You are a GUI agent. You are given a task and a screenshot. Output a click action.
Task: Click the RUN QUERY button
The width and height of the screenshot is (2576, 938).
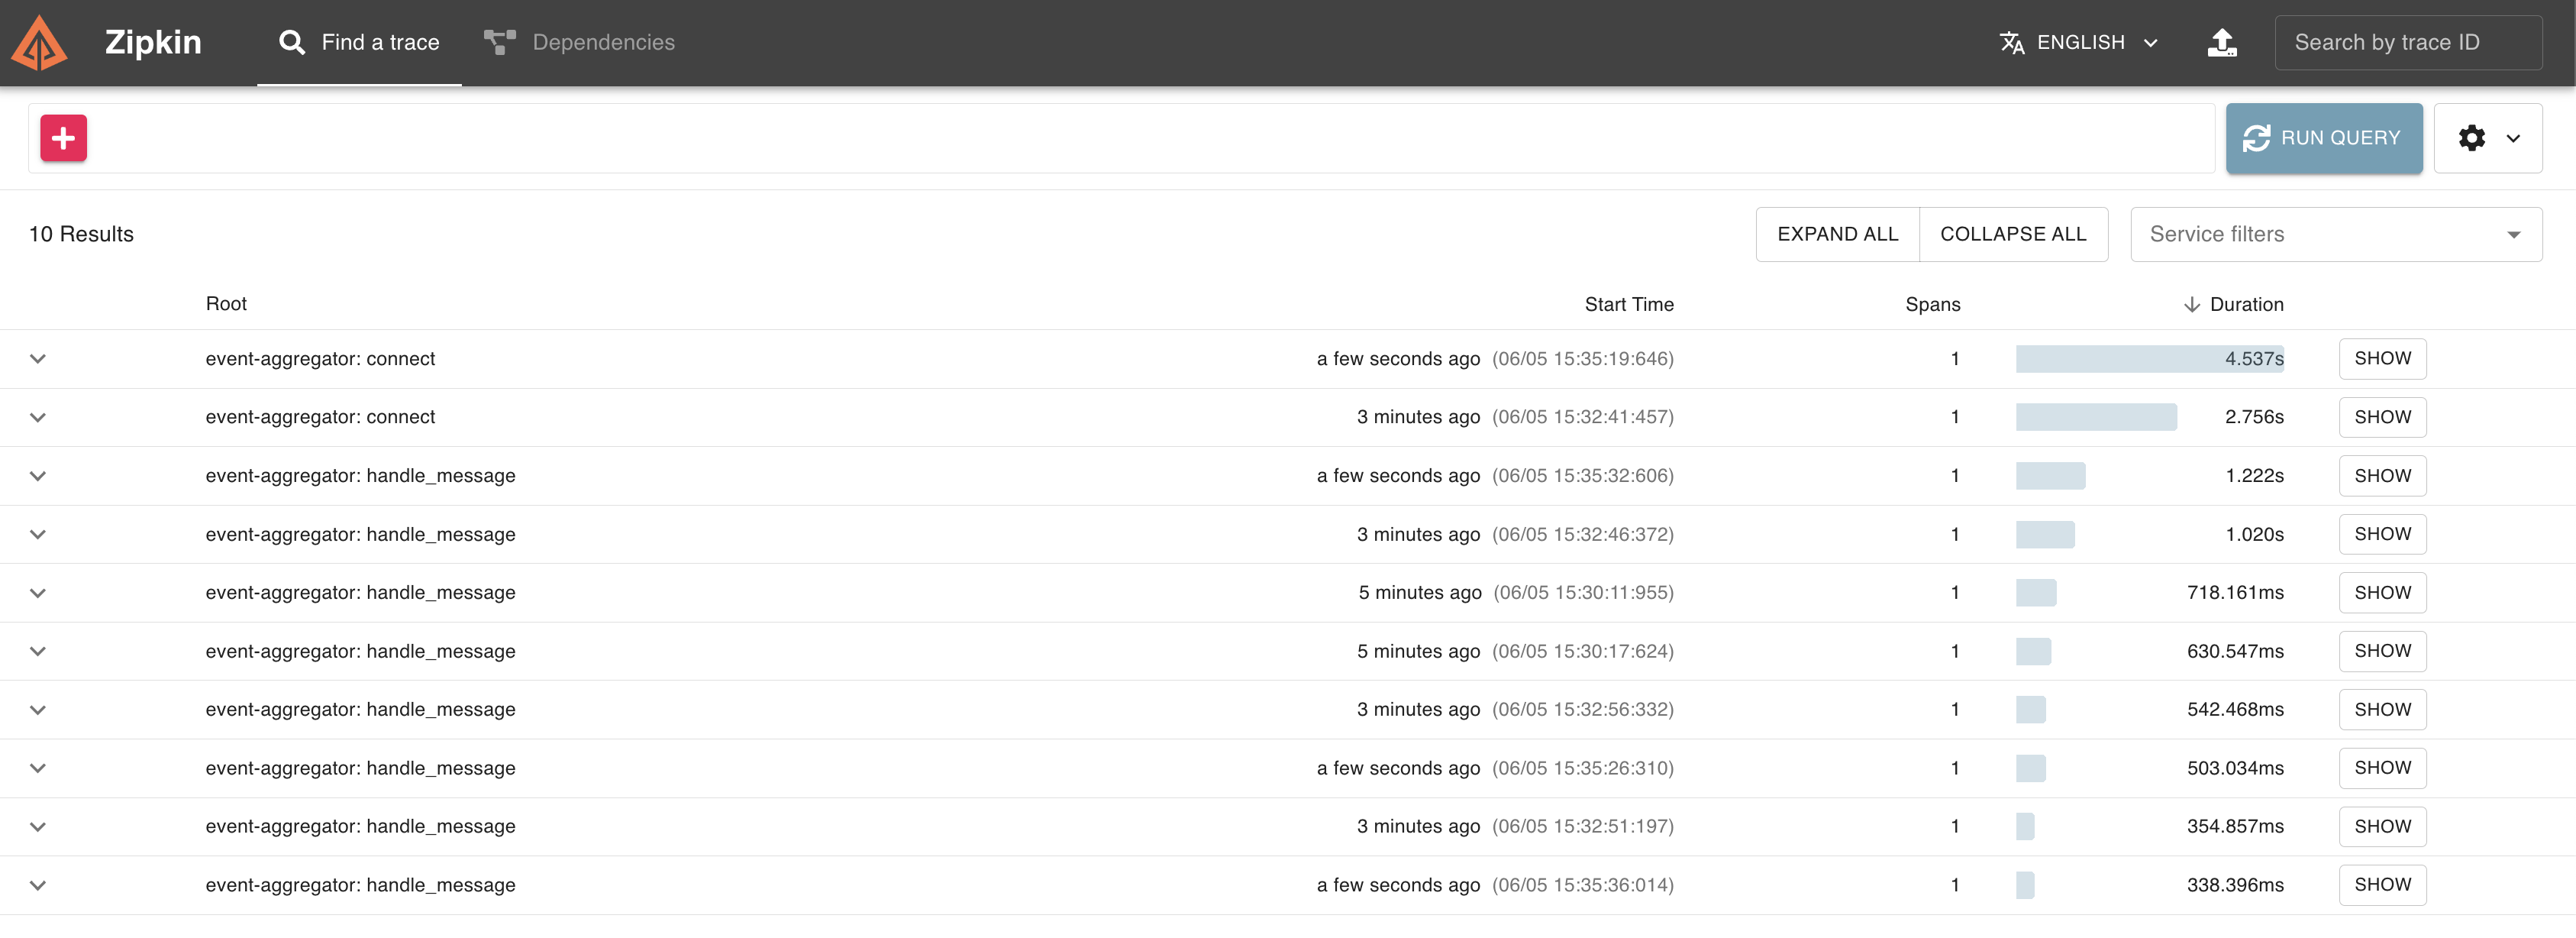tap(2324, 138)
